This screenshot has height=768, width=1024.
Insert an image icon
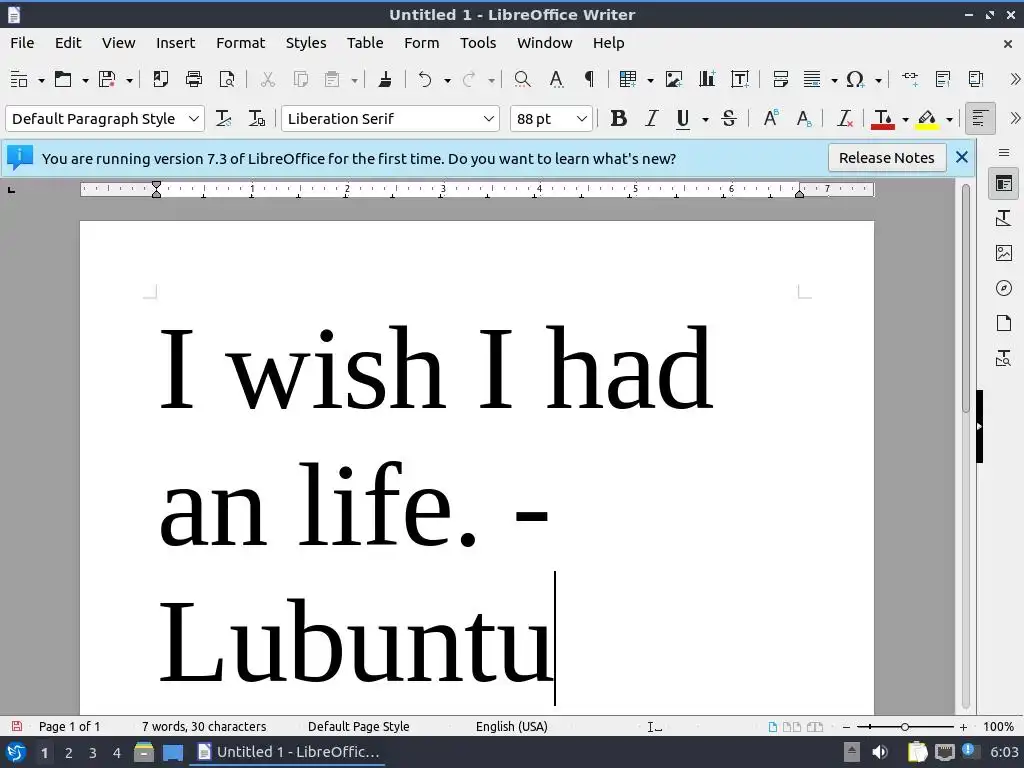(673, 80)
